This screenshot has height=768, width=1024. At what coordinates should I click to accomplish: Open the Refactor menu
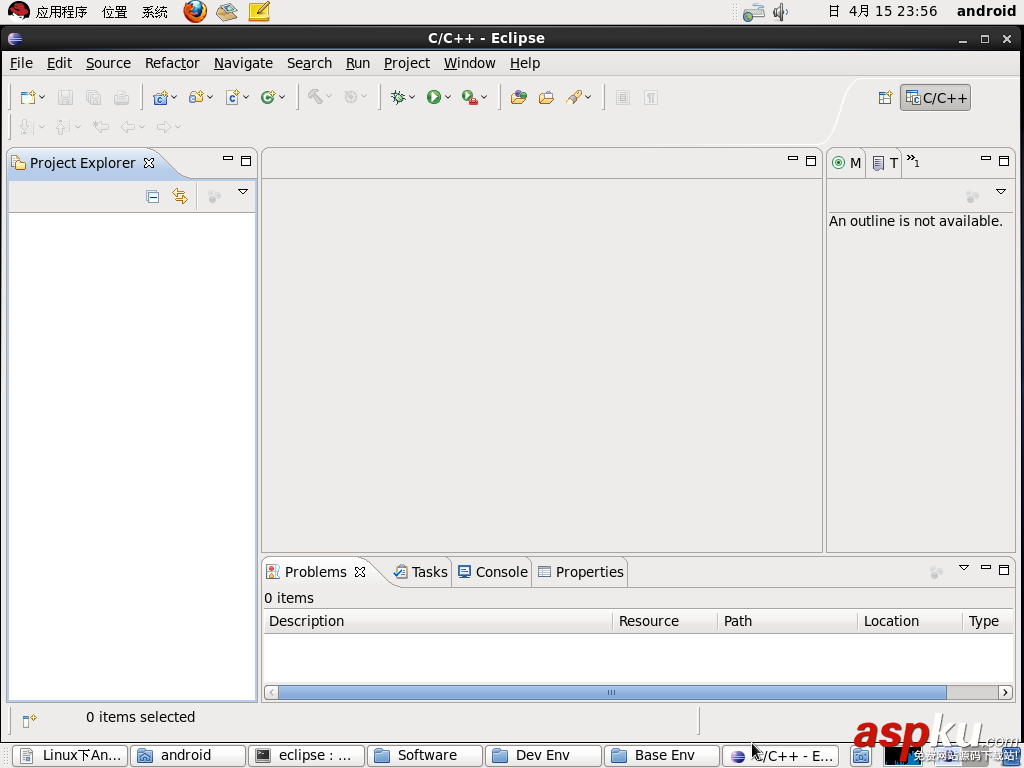(172, 63)
